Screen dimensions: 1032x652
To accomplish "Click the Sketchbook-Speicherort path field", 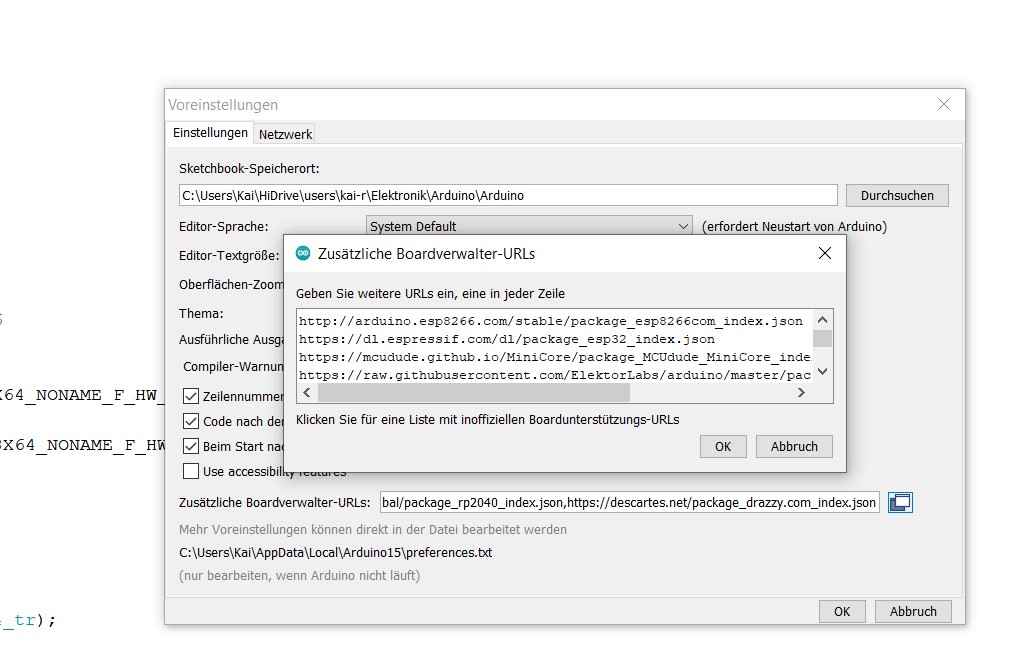I will click(x=508, y=195).
